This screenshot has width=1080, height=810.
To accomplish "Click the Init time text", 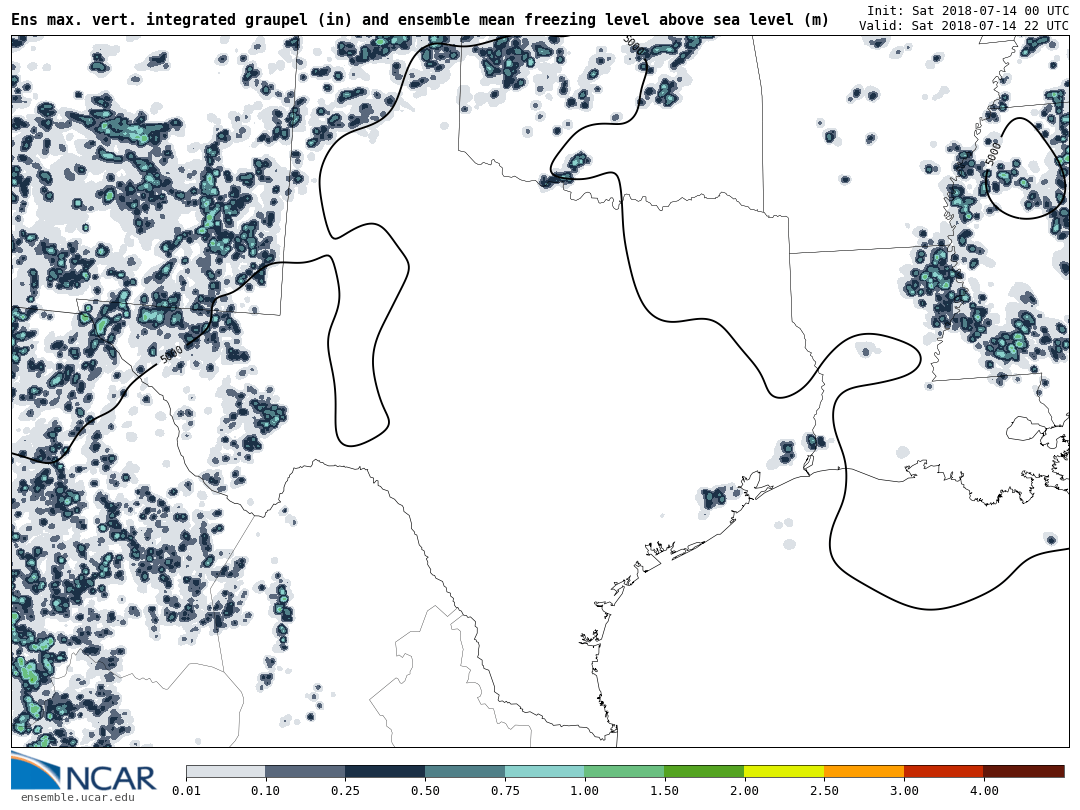I will (967, 10).
